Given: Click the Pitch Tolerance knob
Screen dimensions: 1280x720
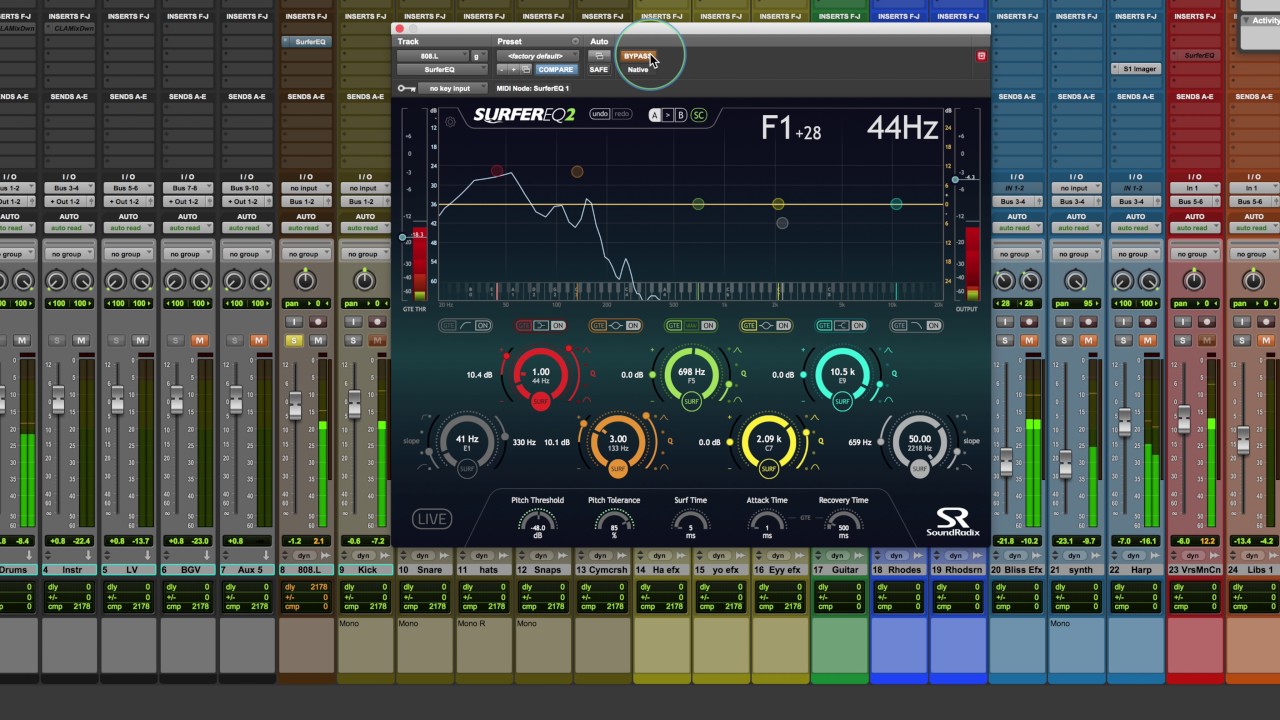Looking at the screenshot, I should [614, 523].
